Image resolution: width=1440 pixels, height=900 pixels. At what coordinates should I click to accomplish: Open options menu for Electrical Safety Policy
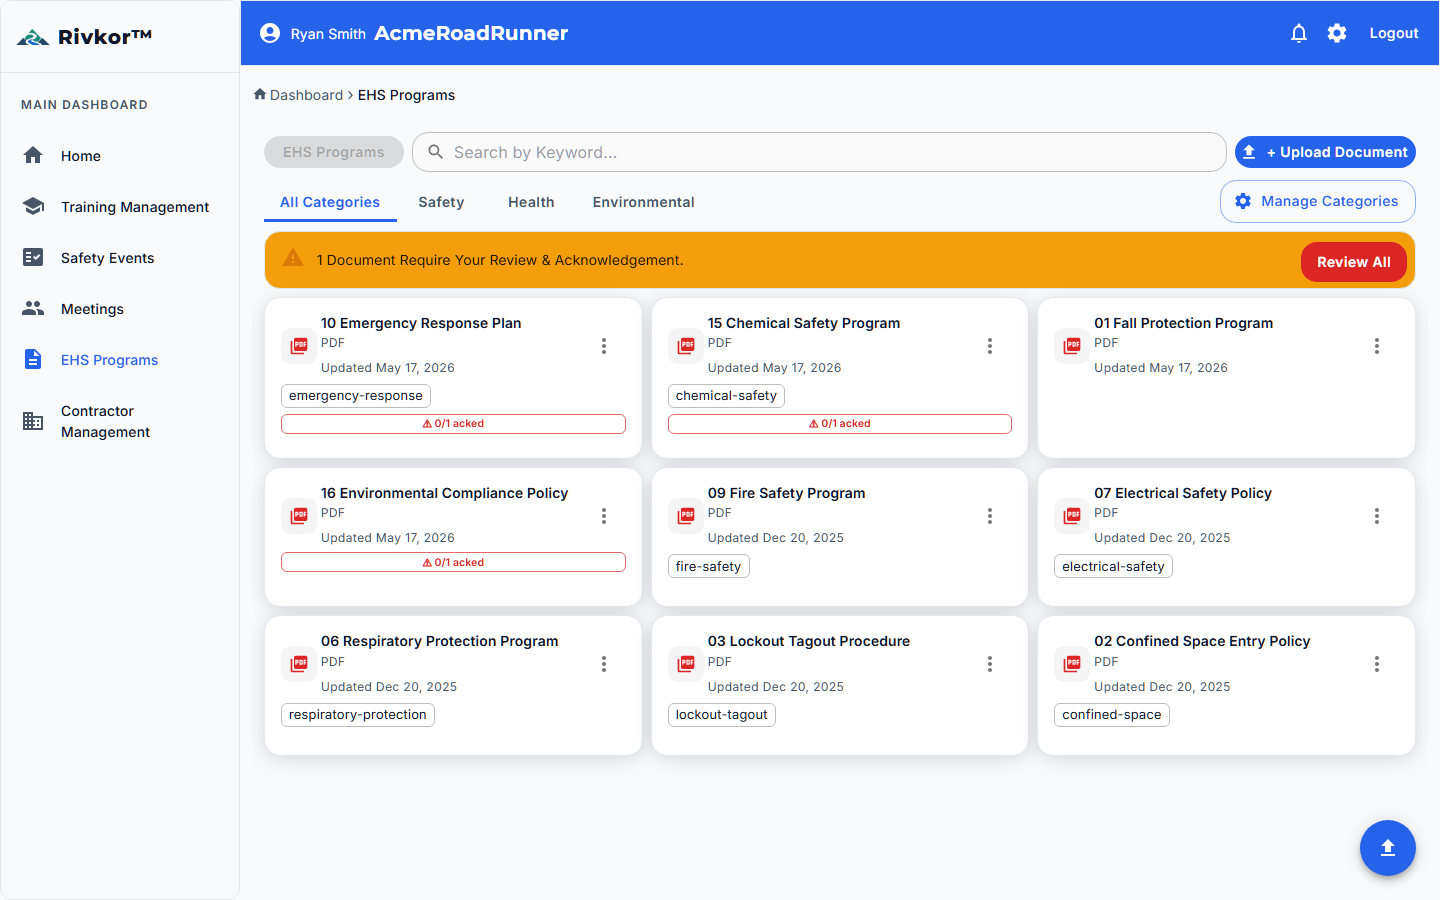click(1377, 516)
